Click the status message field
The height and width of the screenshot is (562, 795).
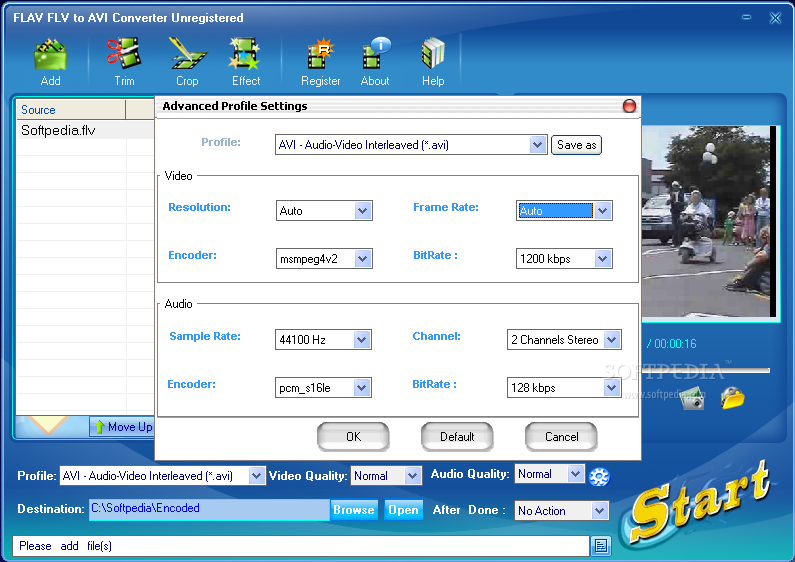[301, 546]
